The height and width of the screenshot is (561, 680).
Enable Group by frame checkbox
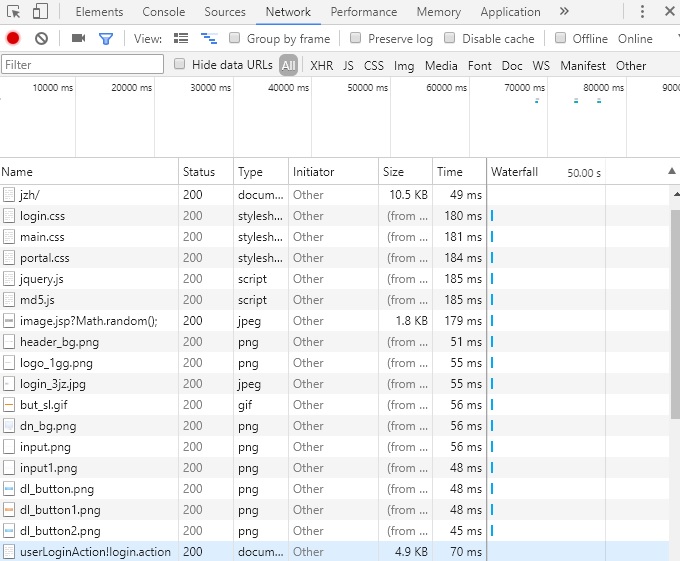(234, 38)
